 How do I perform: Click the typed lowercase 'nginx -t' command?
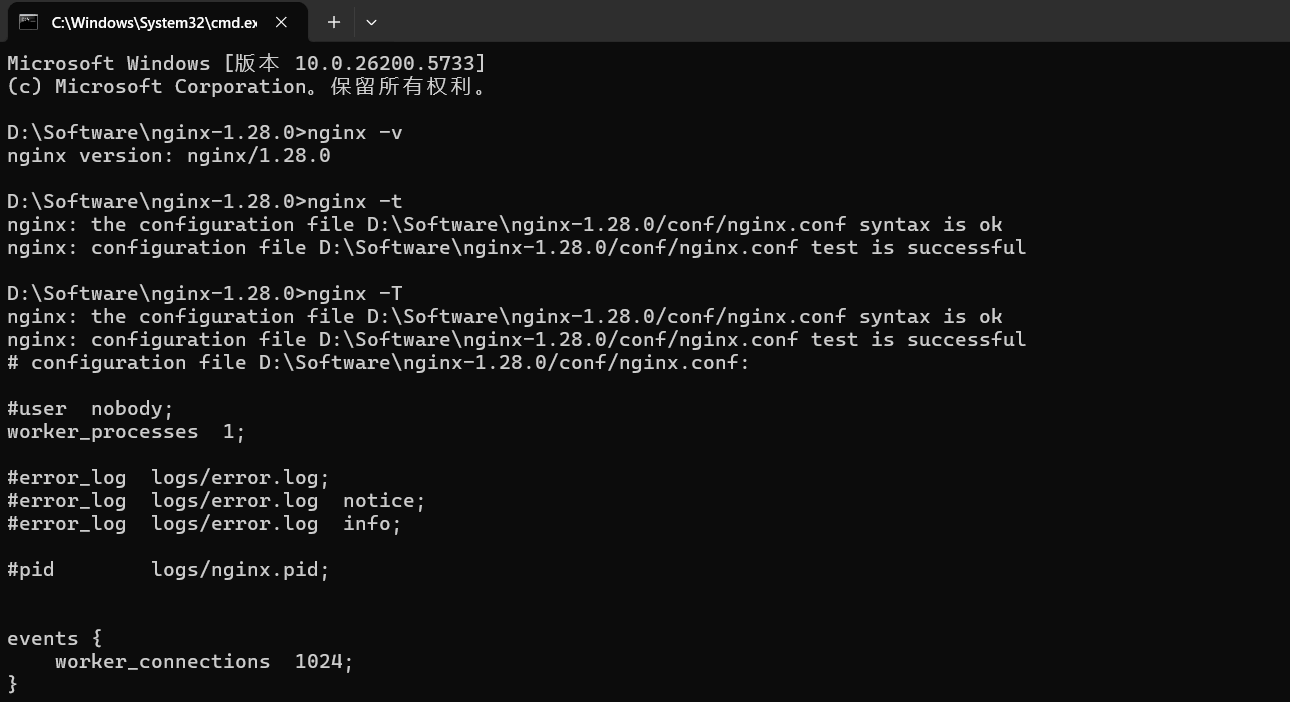pos(355,201)
